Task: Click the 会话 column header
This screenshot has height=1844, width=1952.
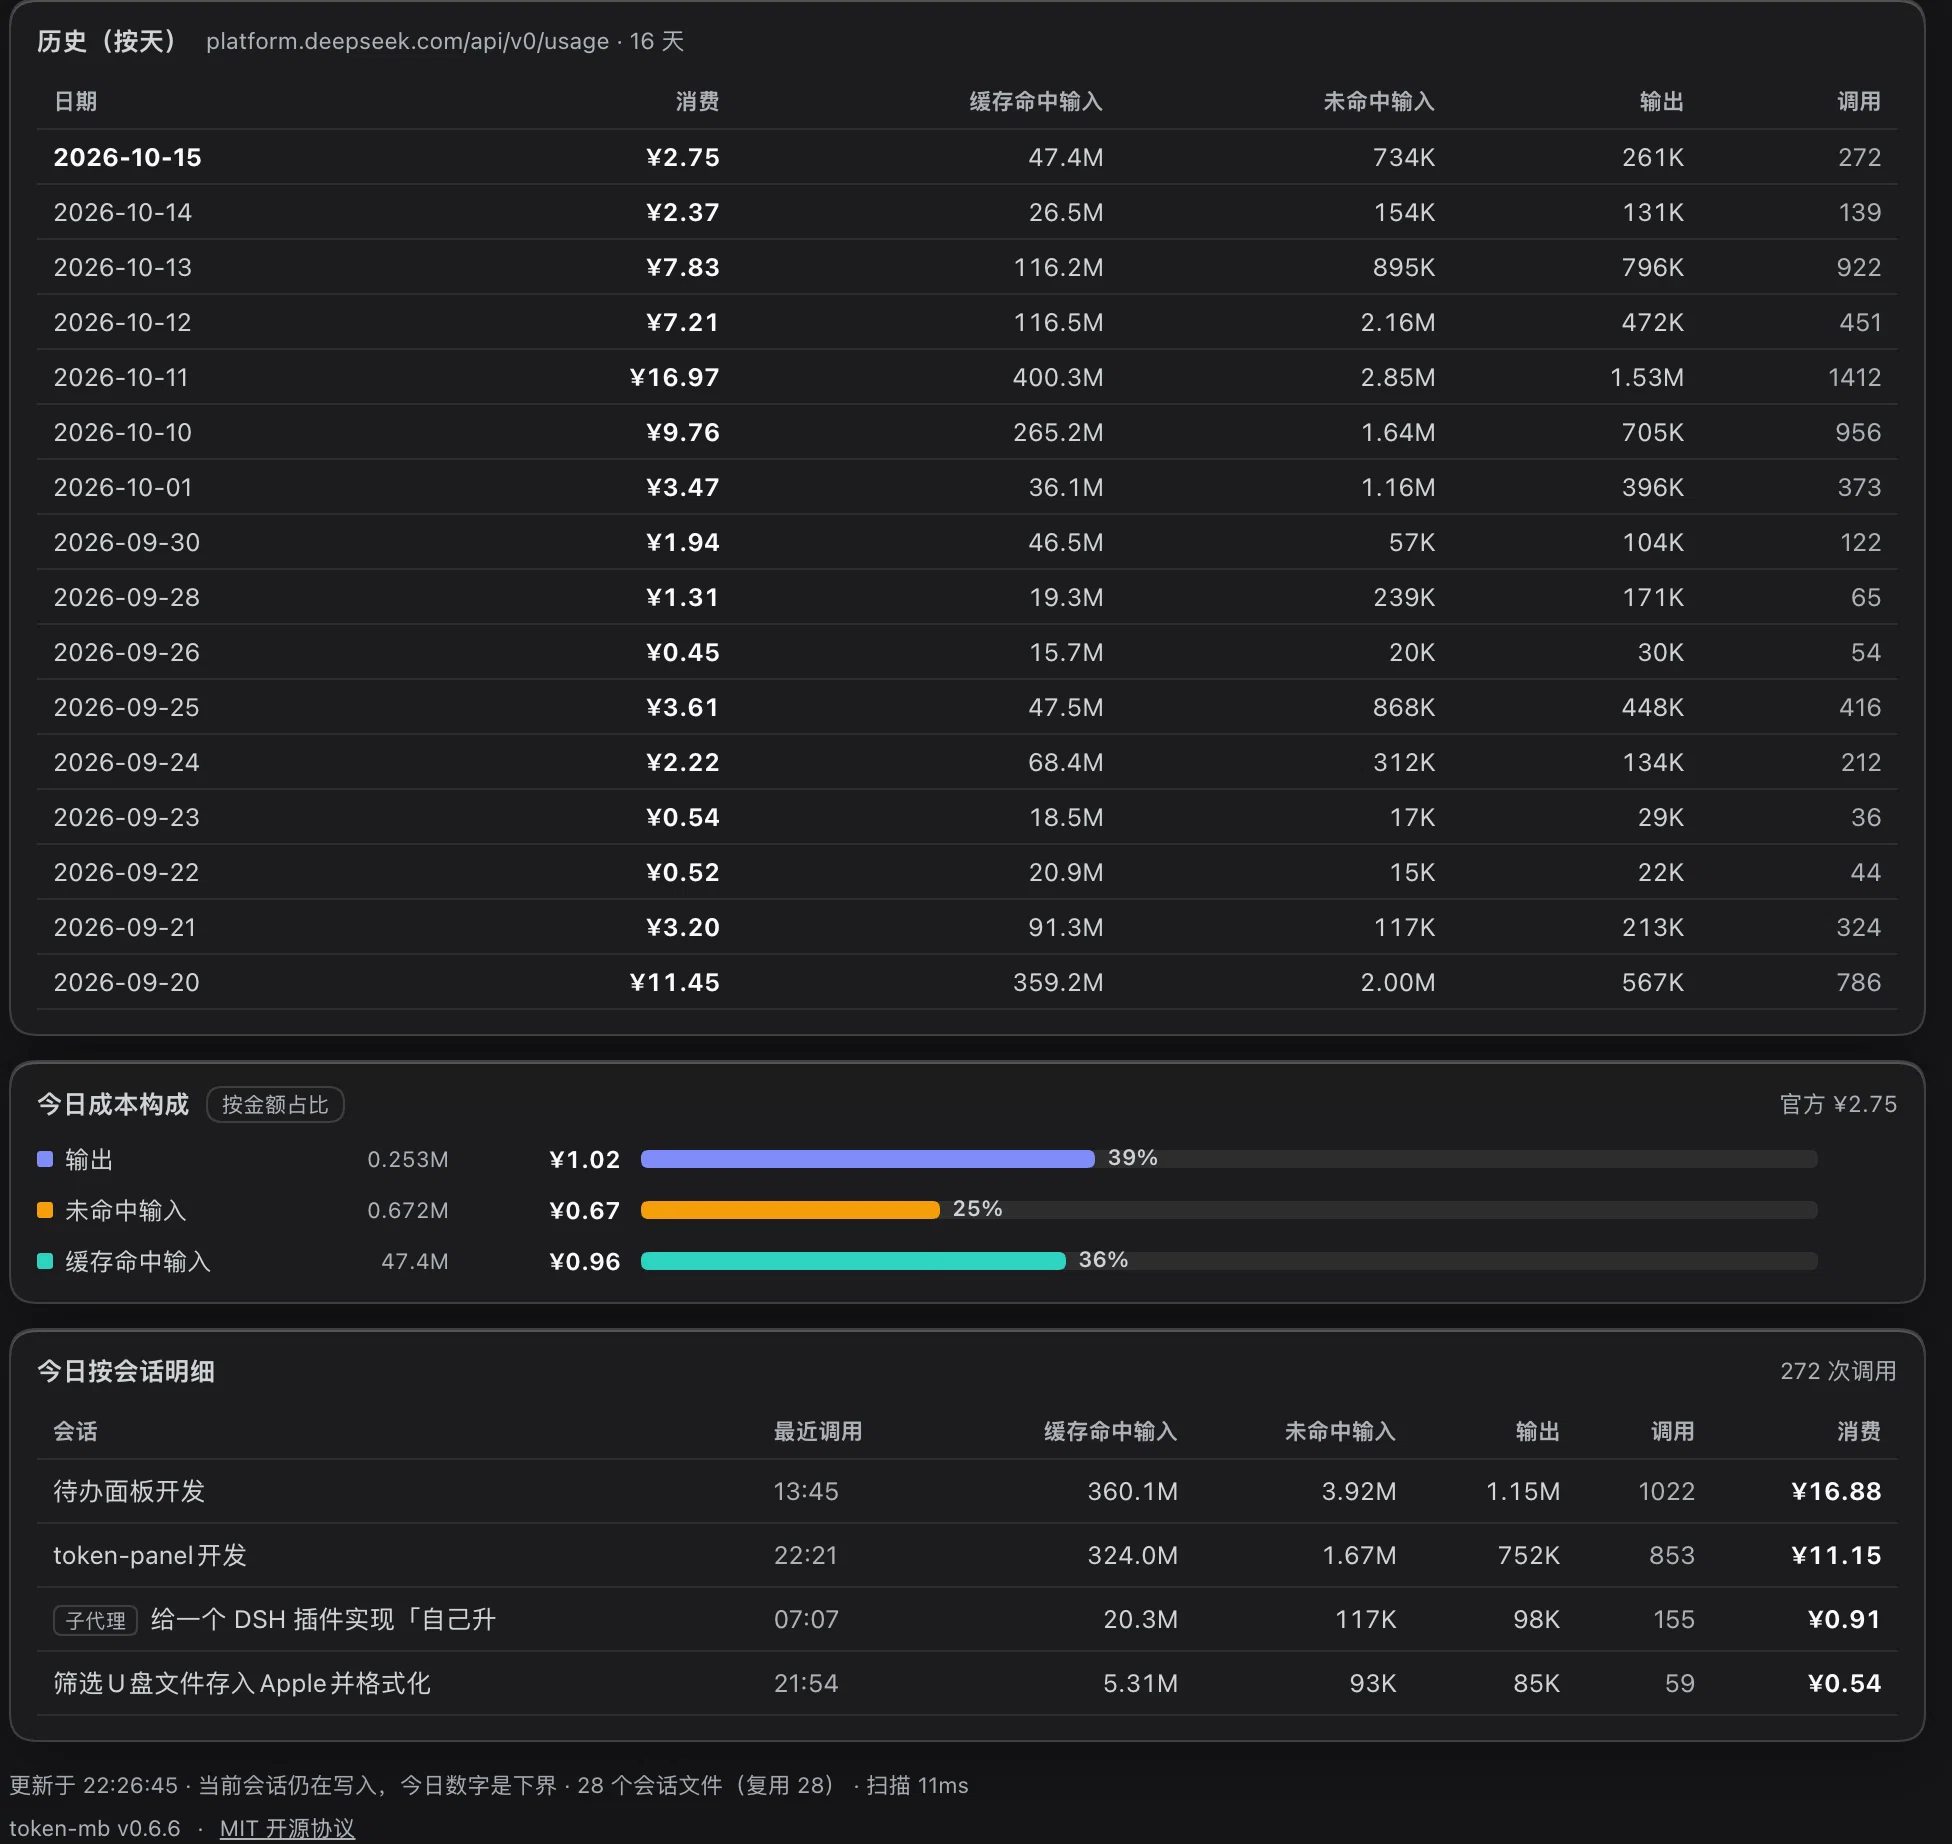Action: coord(75,1431)
